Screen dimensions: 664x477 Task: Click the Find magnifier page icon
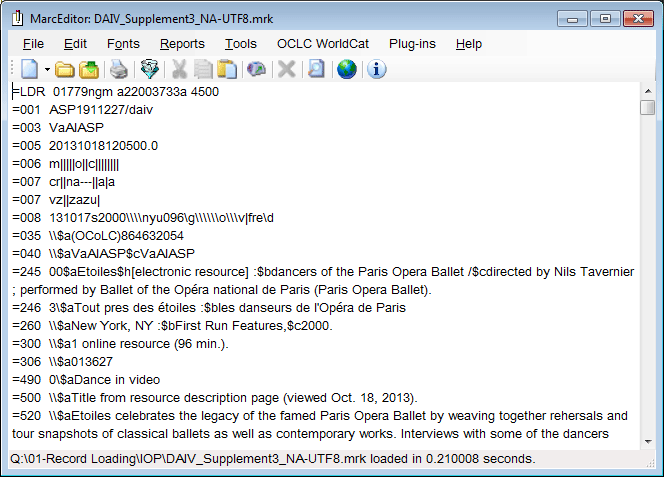point(316,69)
